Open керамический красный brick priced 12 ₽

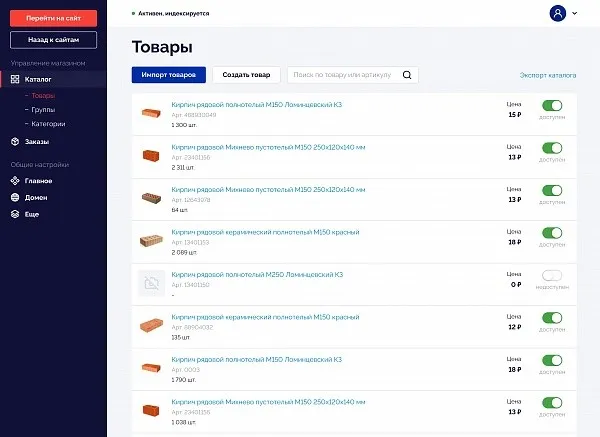click(266, 317)
